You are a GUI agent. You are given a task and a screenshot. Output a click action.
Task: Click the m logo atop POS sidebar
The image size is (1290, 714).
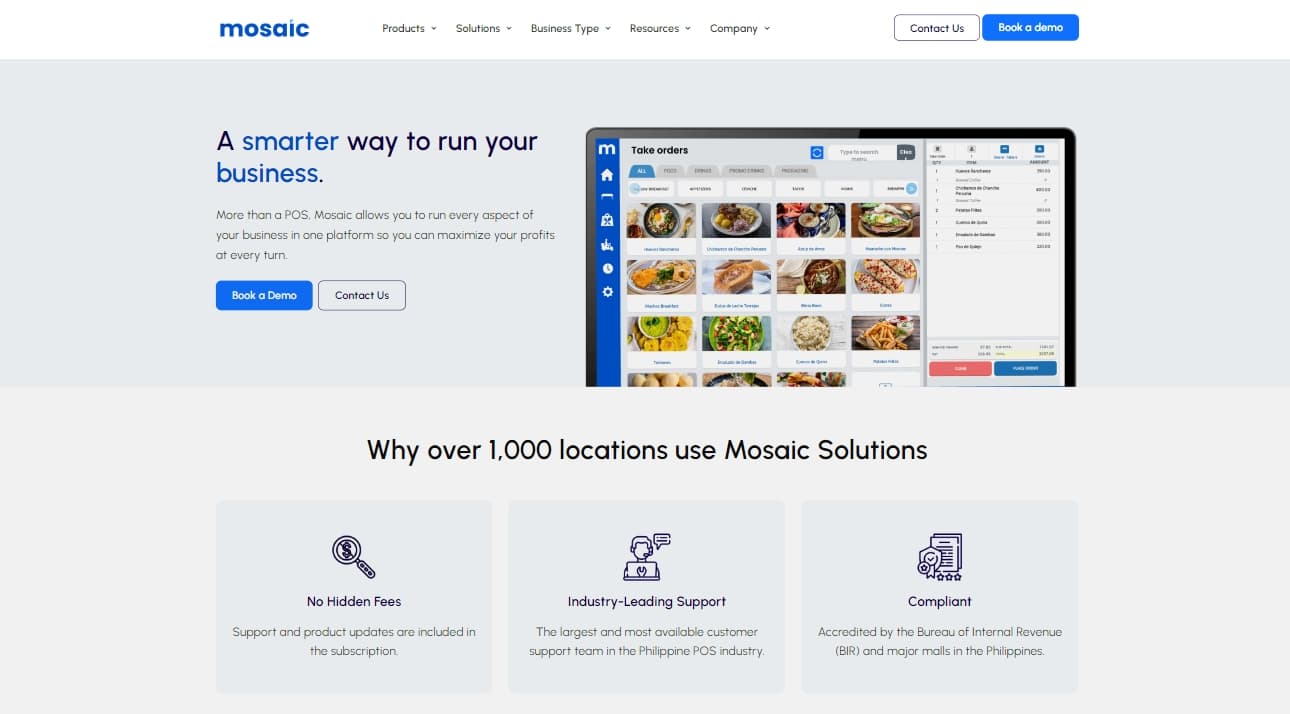[607, 149]
